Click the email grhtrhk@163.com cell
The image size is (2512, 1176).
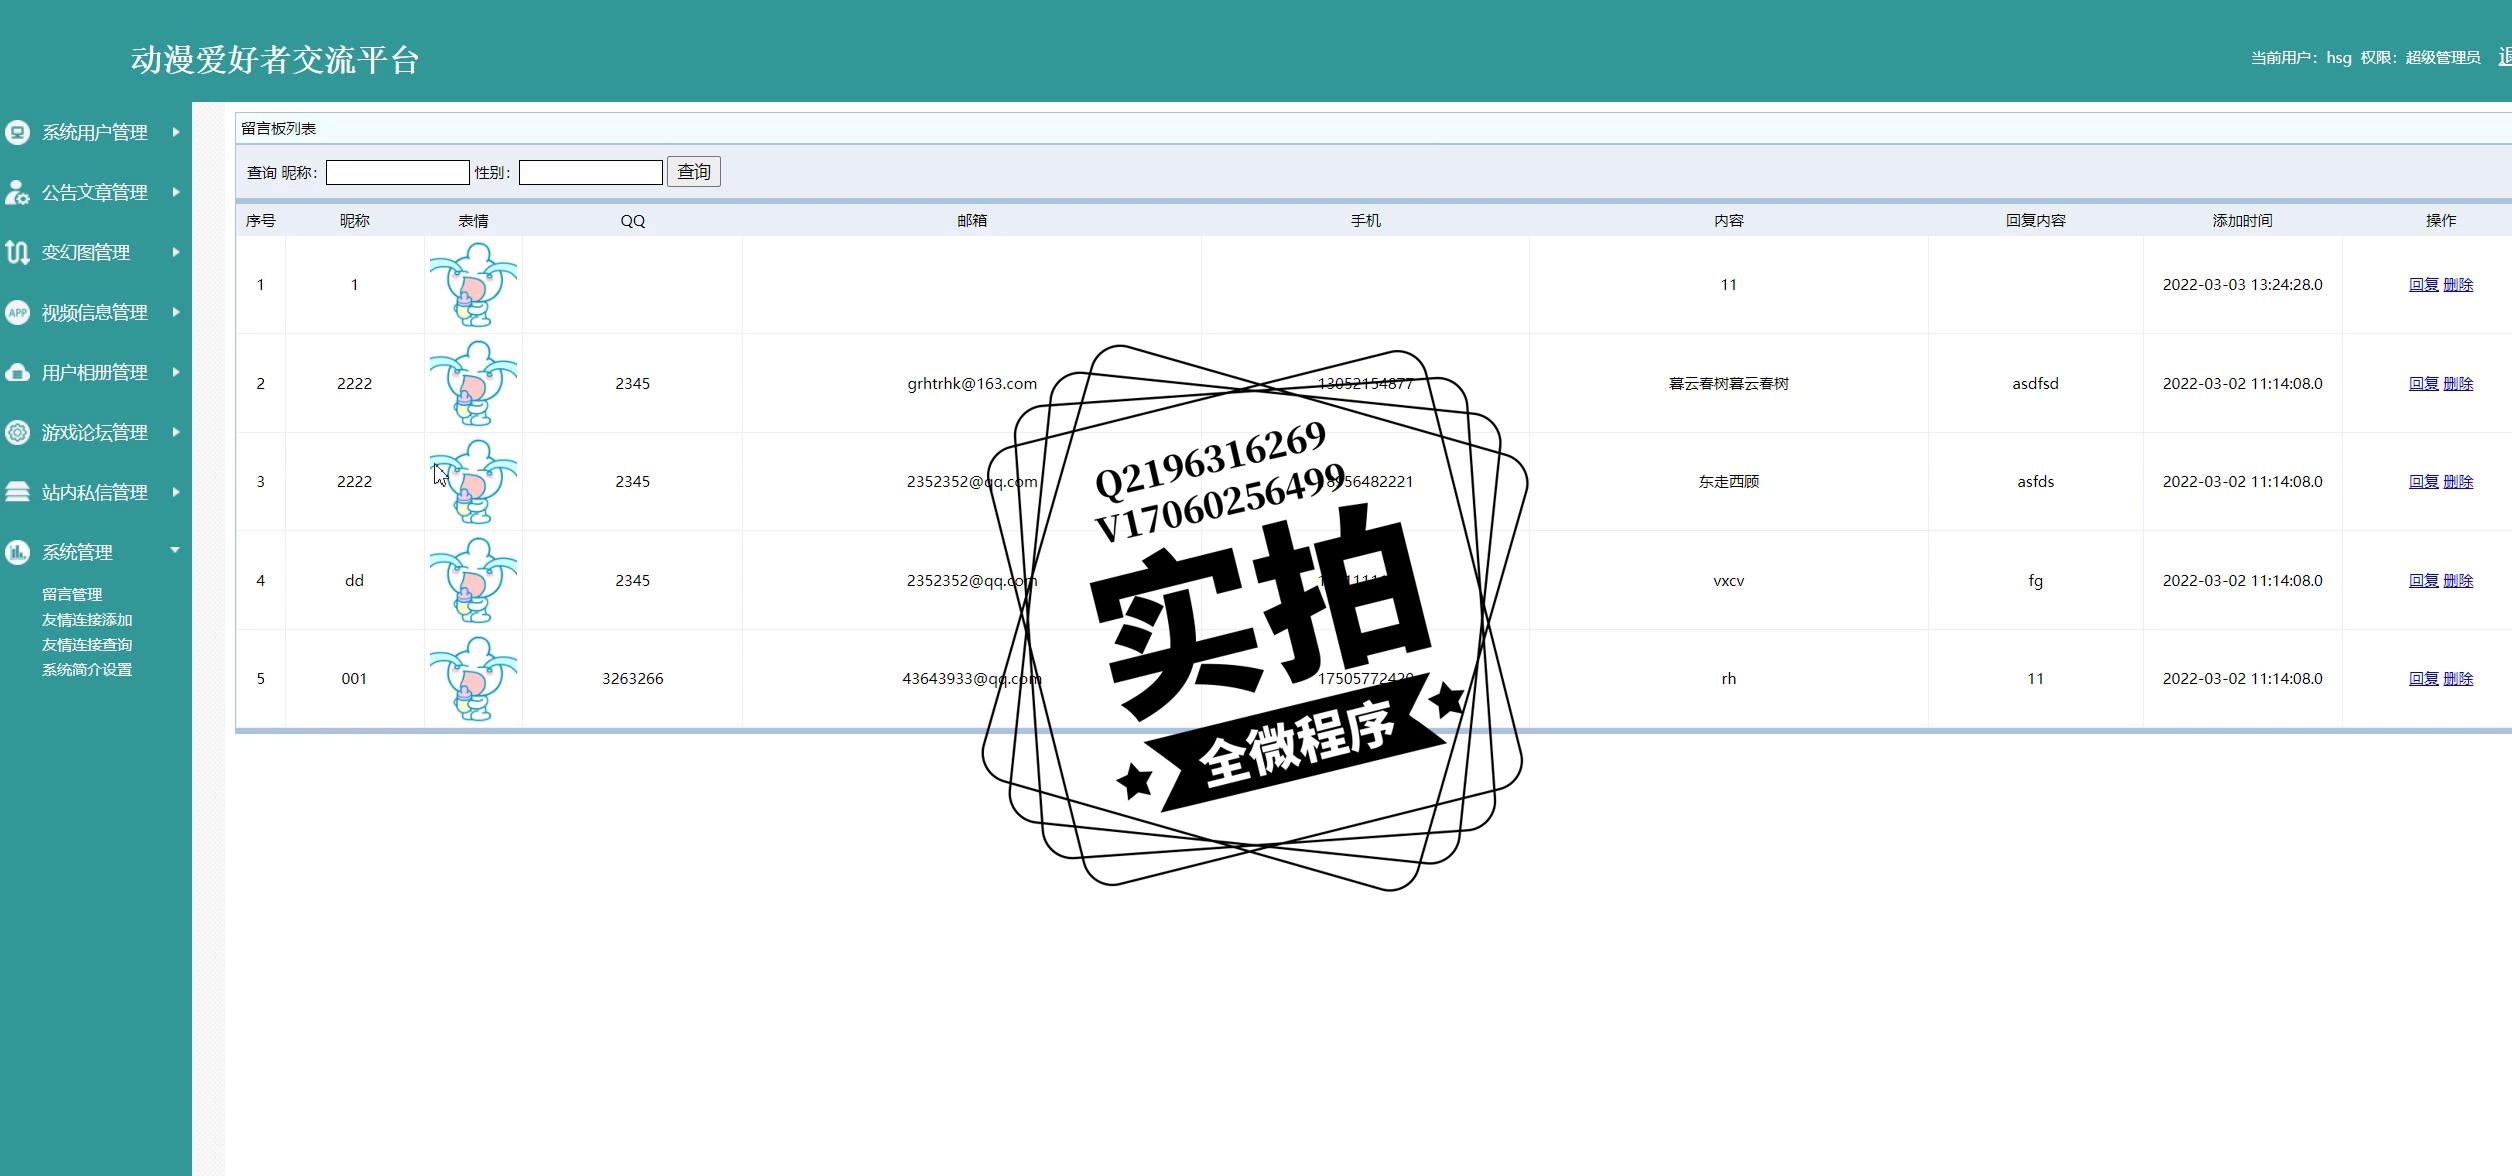(972, 384)
